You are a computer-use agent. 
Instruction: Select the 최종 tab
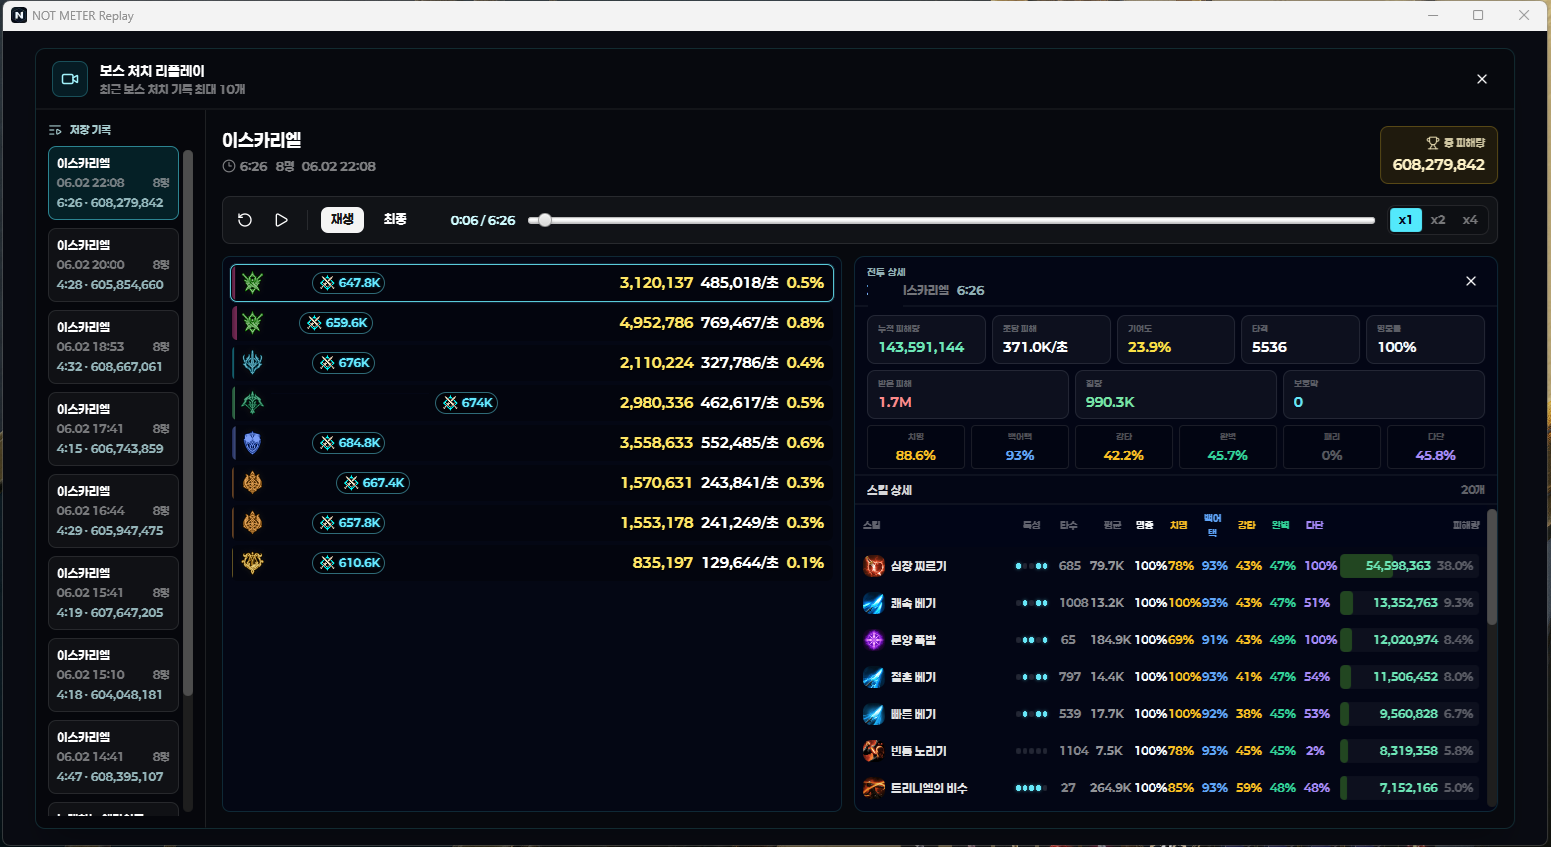coord(395,220)
